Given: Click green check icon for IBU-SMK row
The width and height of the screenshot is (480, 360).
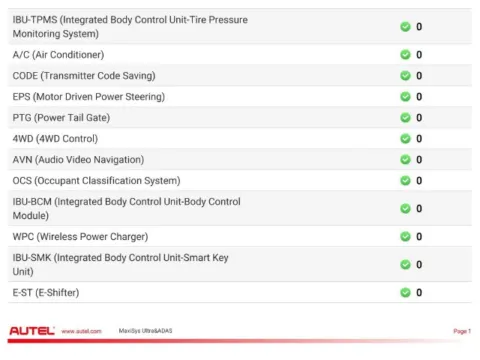Looking at the screenshot, I should 405,265.
